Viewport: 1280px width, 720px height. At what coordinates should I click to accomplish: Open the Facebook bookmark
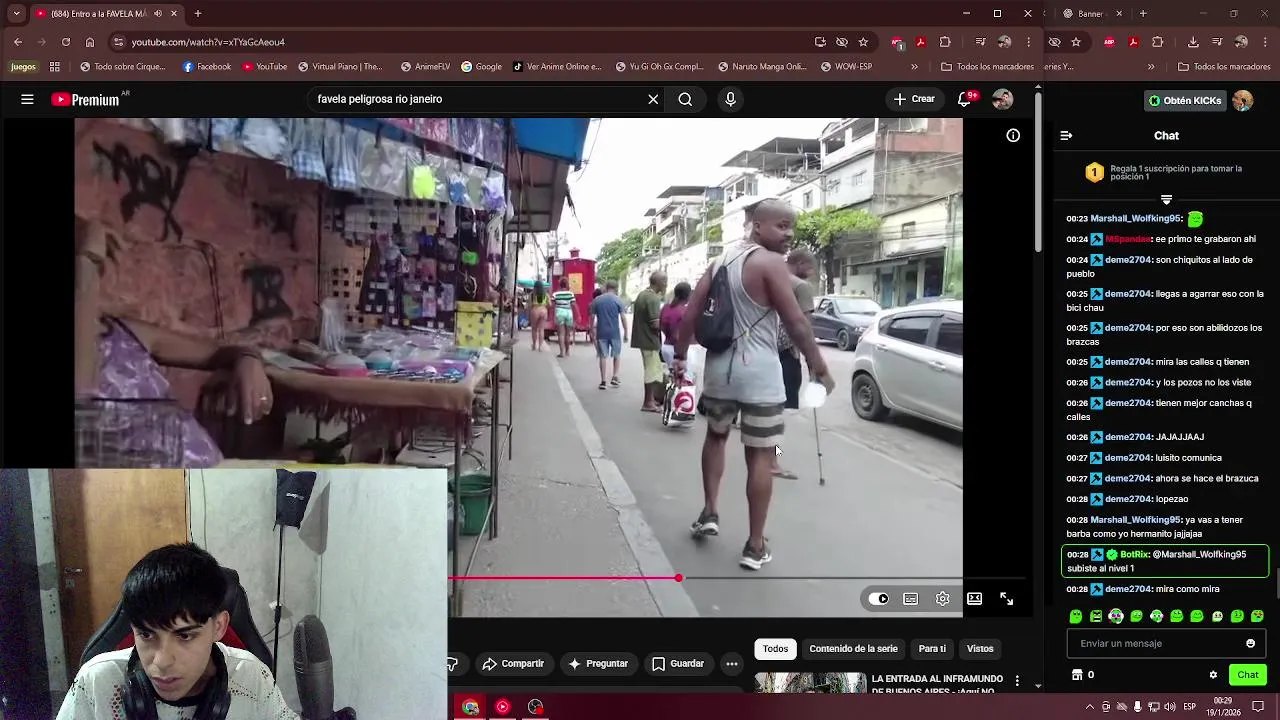(207, 67)
